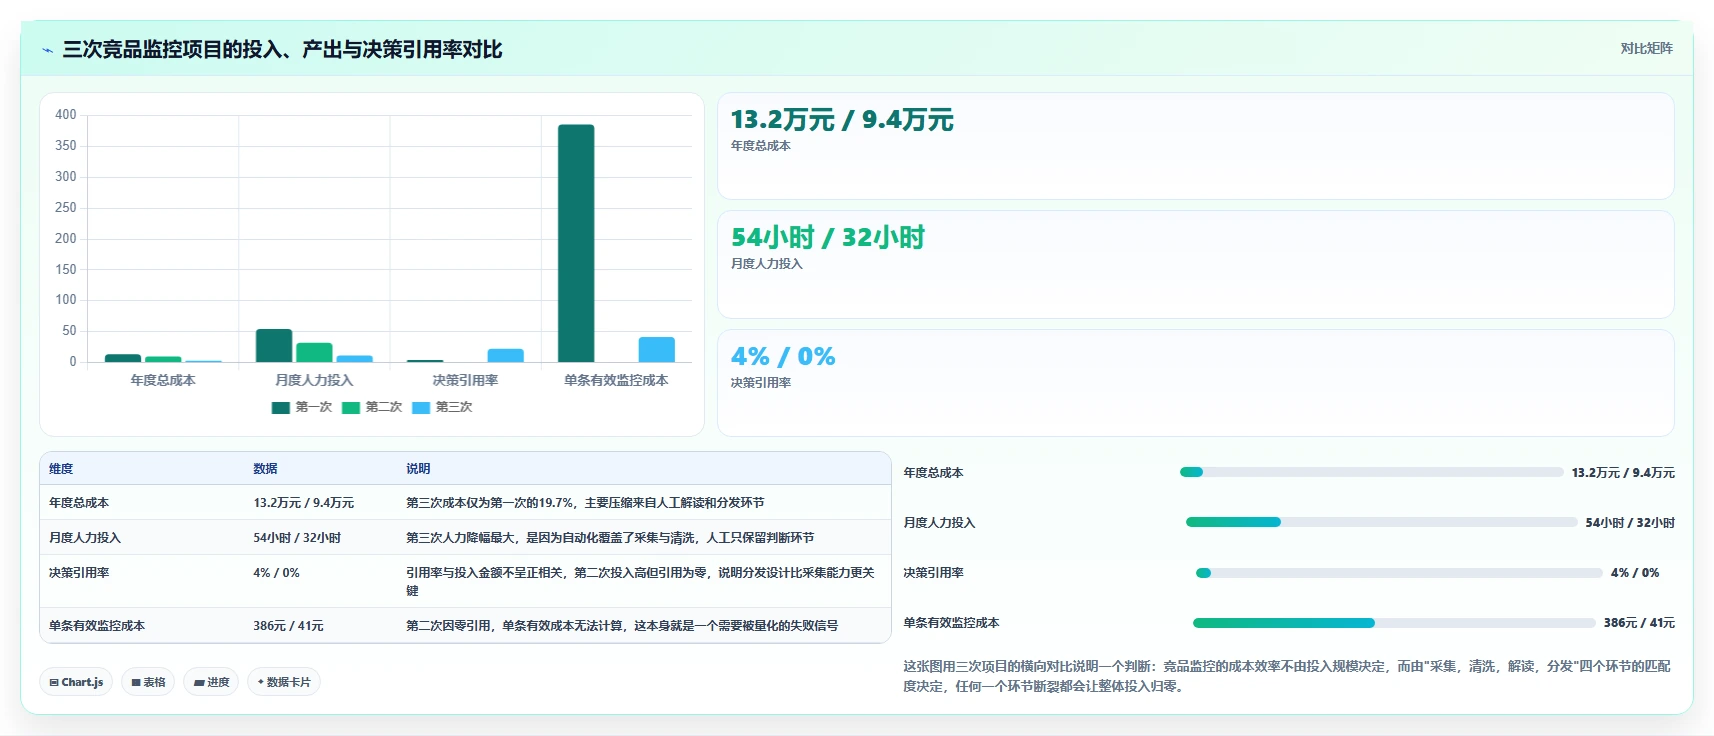Click the 单条有效监控成本 chart axis label
1714x736 pixels.
[x=616, y=380]
